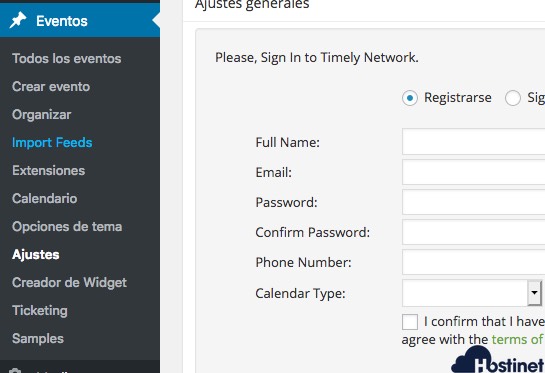Click the Confirm Password field
The height and width of the screenshot is (373, 545).
click(473, 232)
